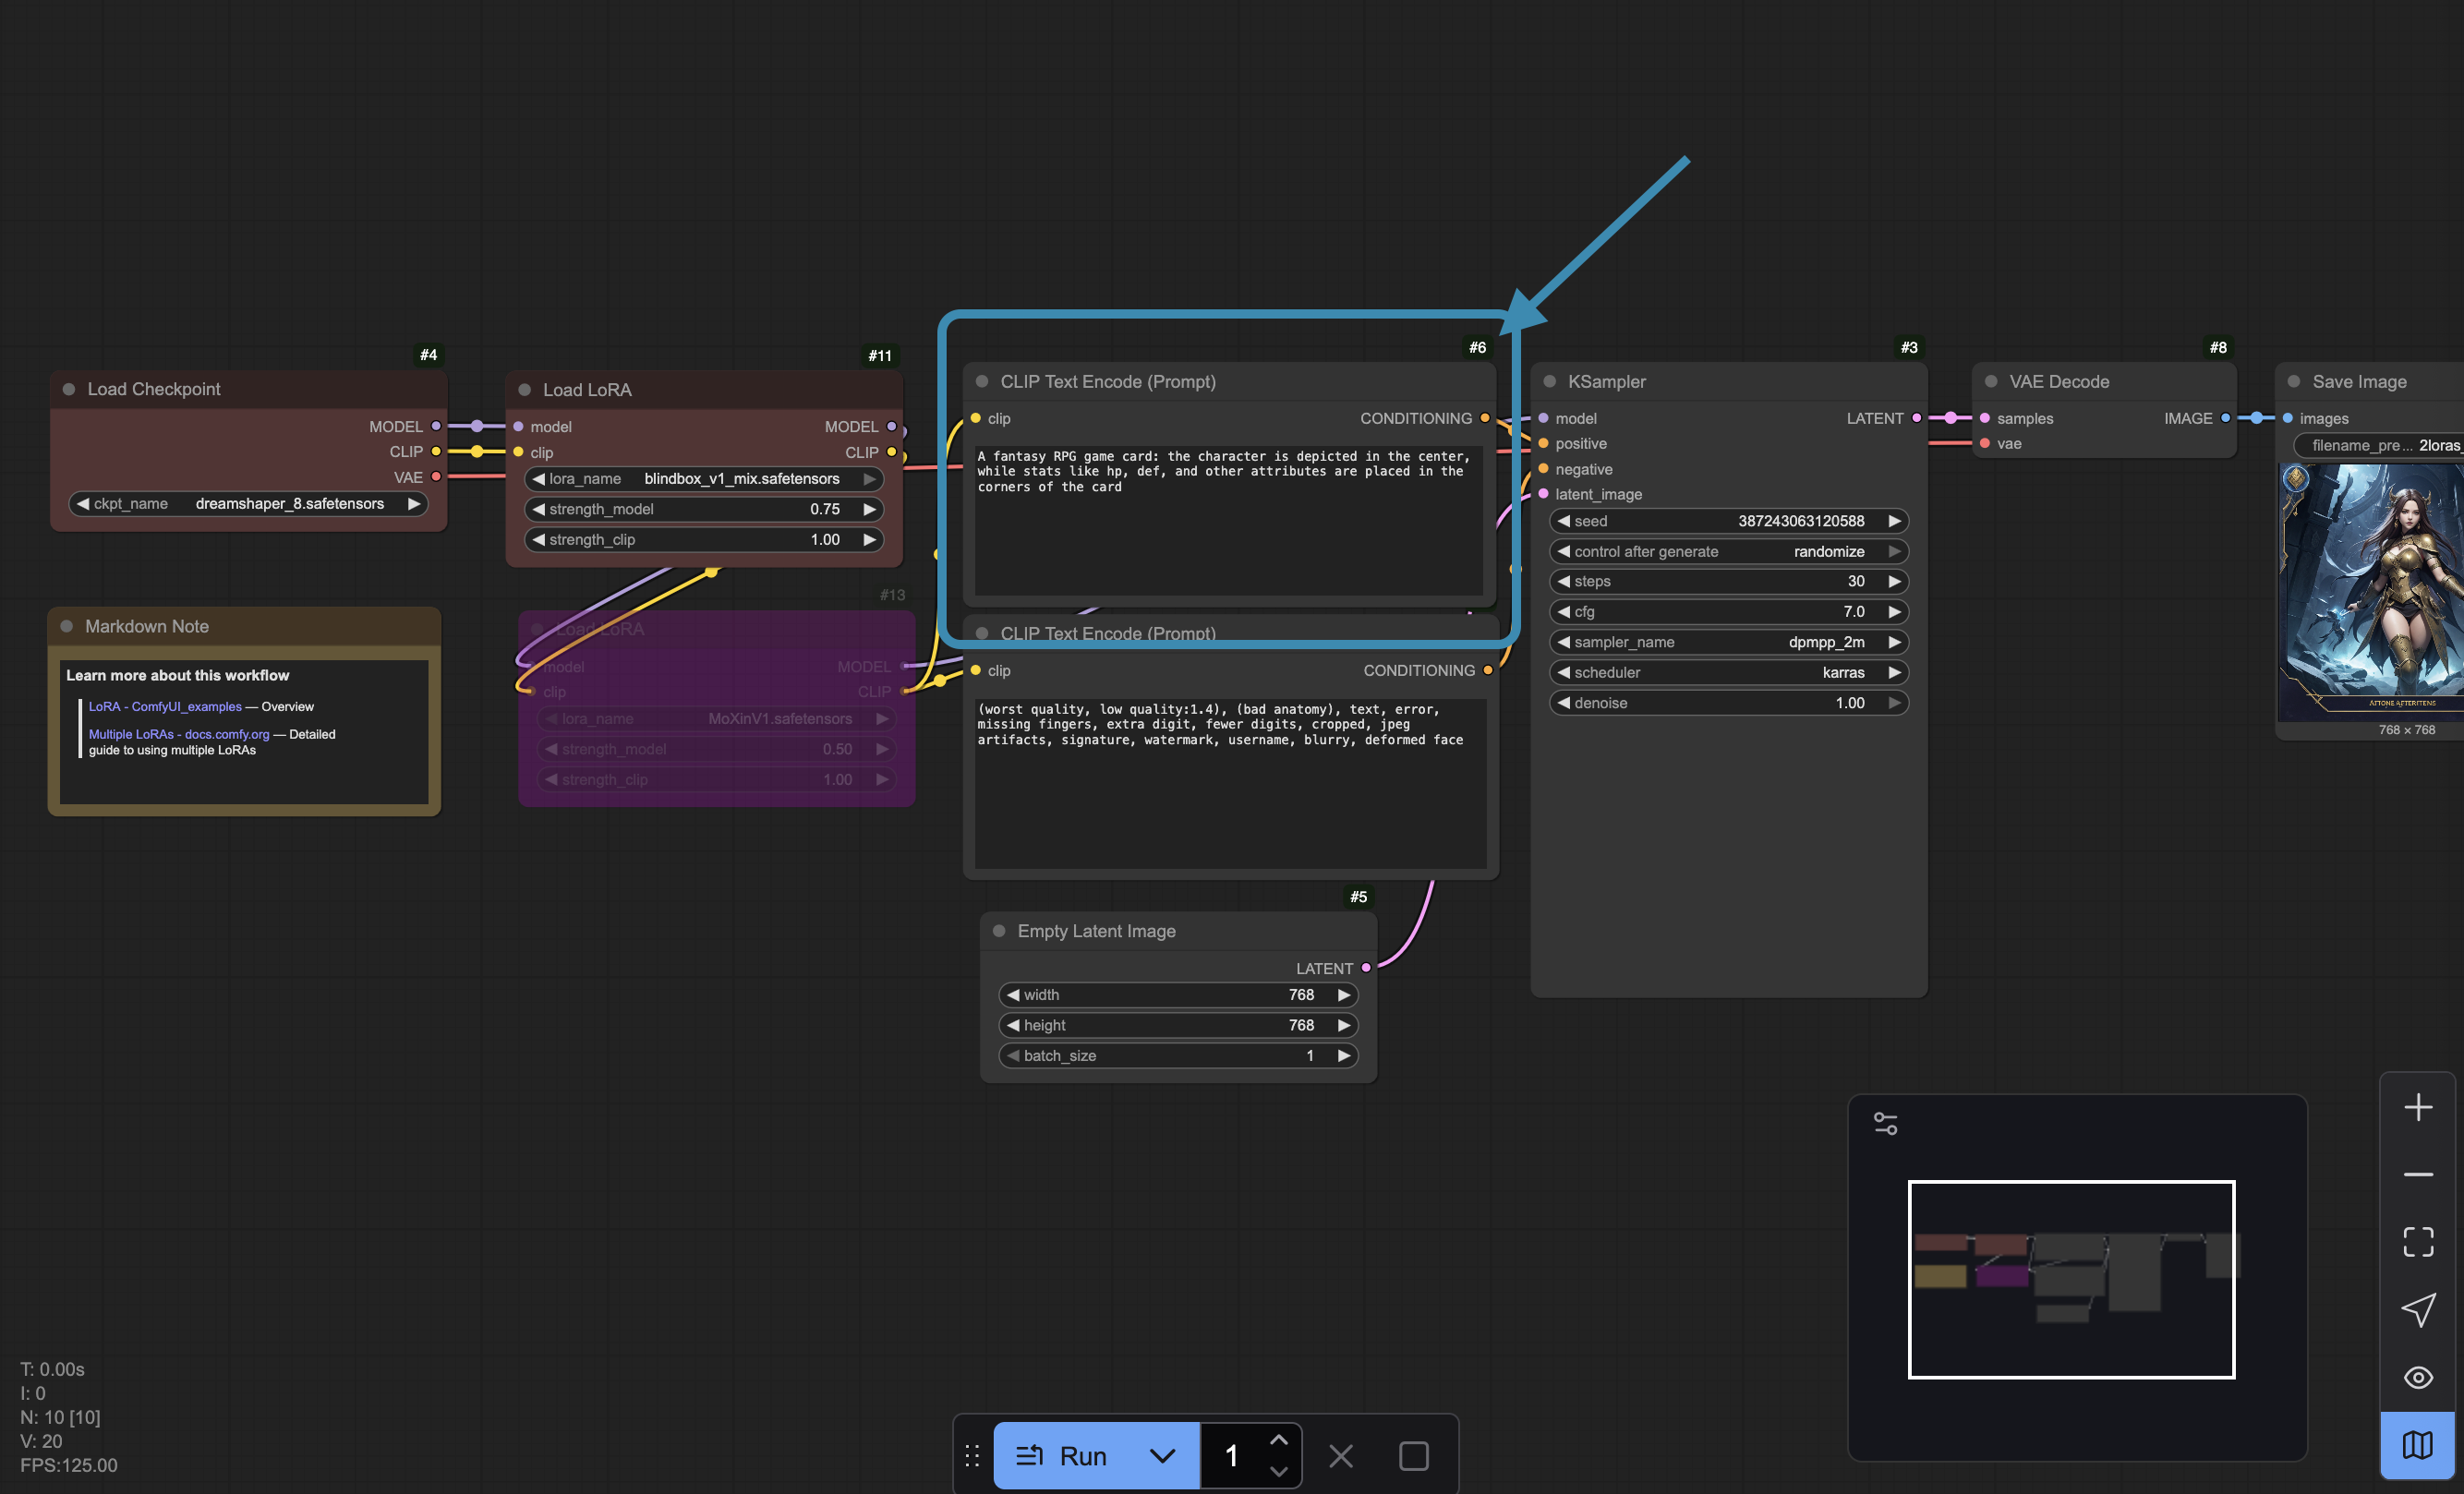Click the cfg 7.0 value slider
The height and width of the screenshot is (1494, 2464).
coord(1727,611)
